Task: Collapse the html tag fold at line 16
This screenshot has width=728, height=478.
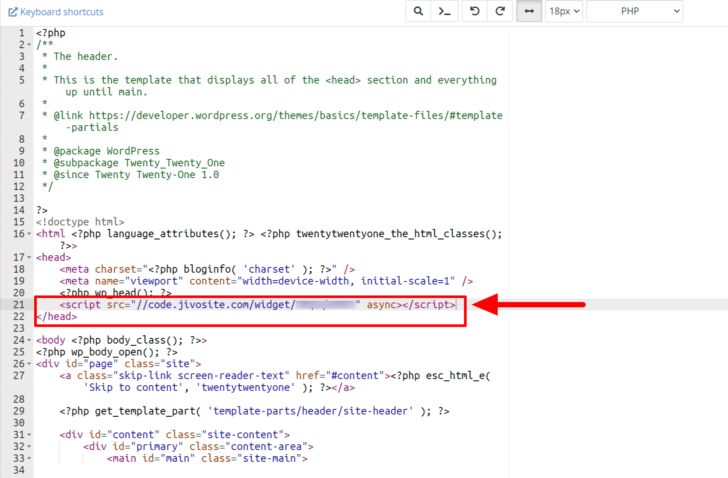Action: 29,234
